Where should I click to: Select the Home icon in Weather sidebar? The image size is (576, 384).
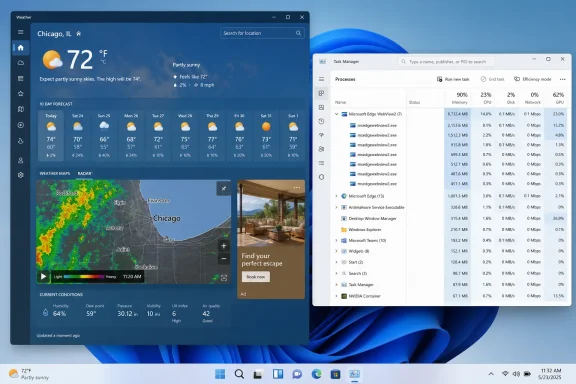pos(21,48)
